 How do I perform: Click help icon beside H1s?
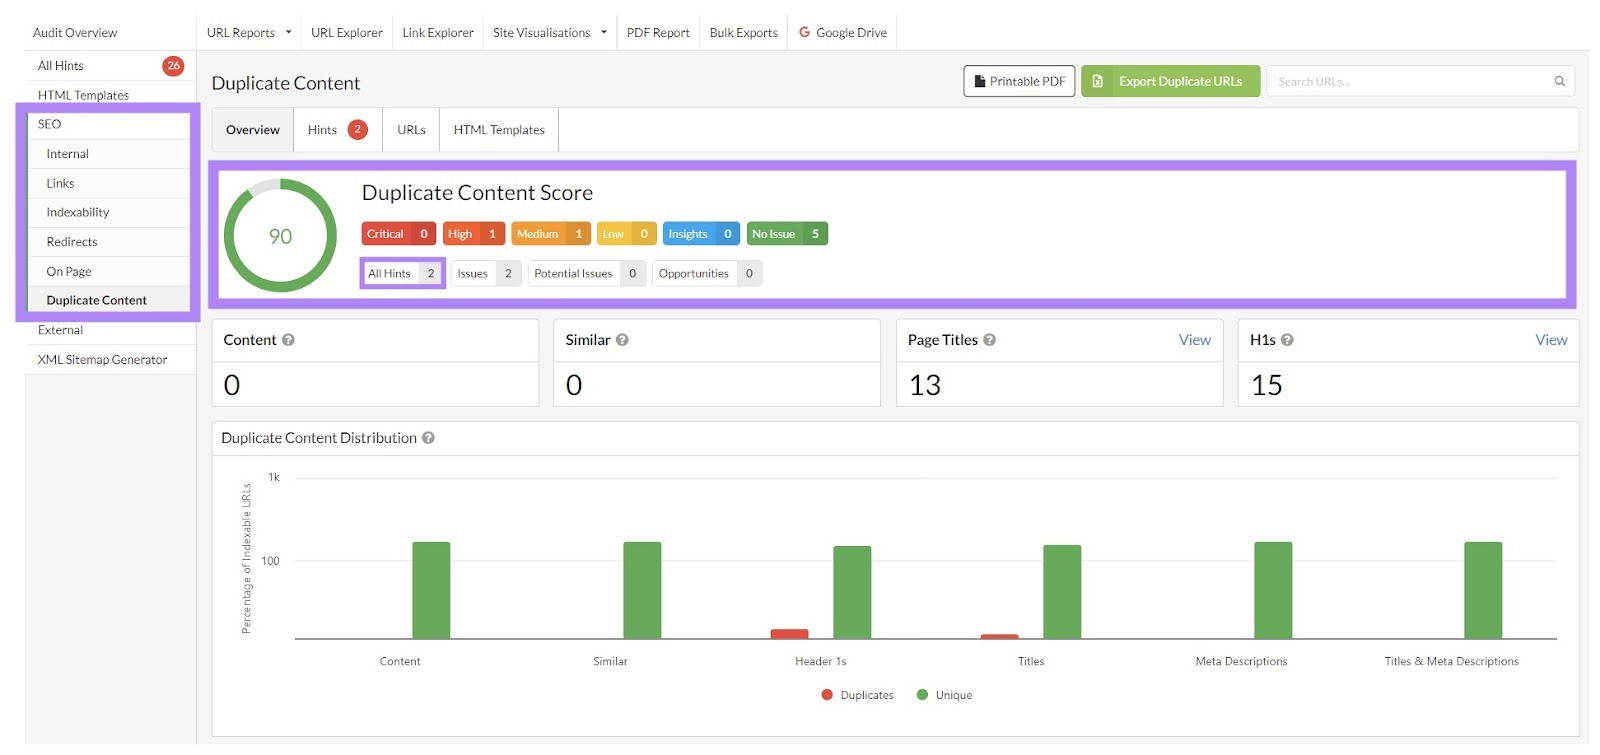[1287, 340]
